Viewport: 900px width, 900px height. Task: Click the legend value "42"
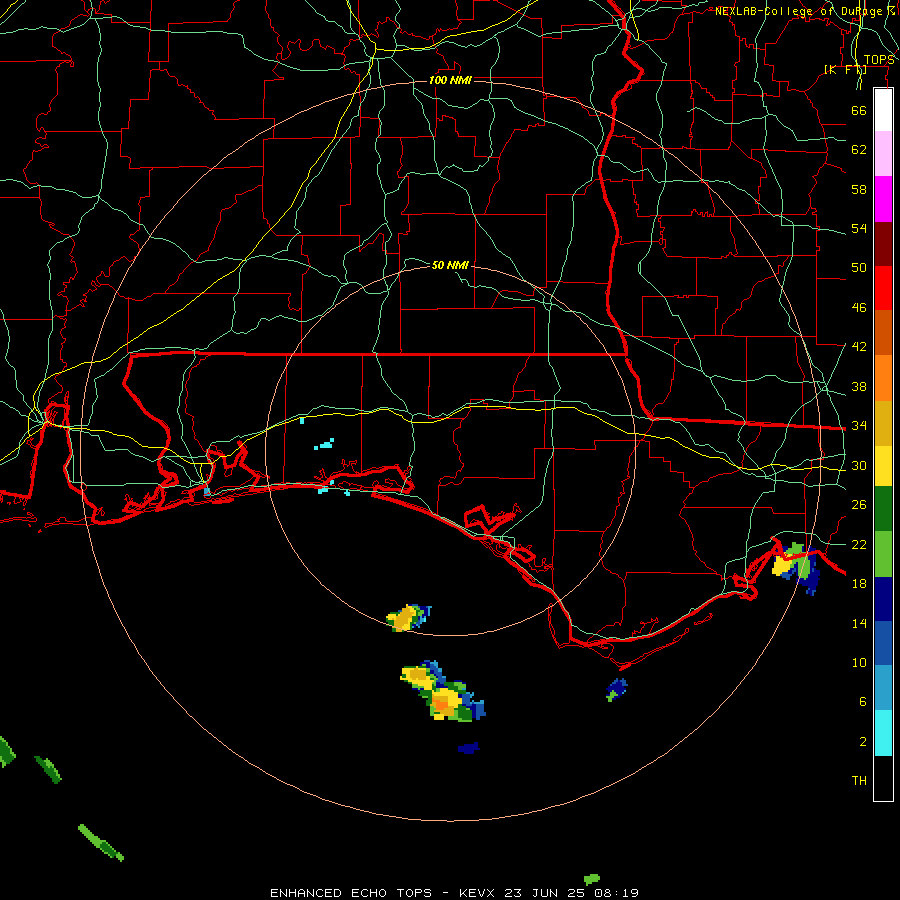[859, 346]
